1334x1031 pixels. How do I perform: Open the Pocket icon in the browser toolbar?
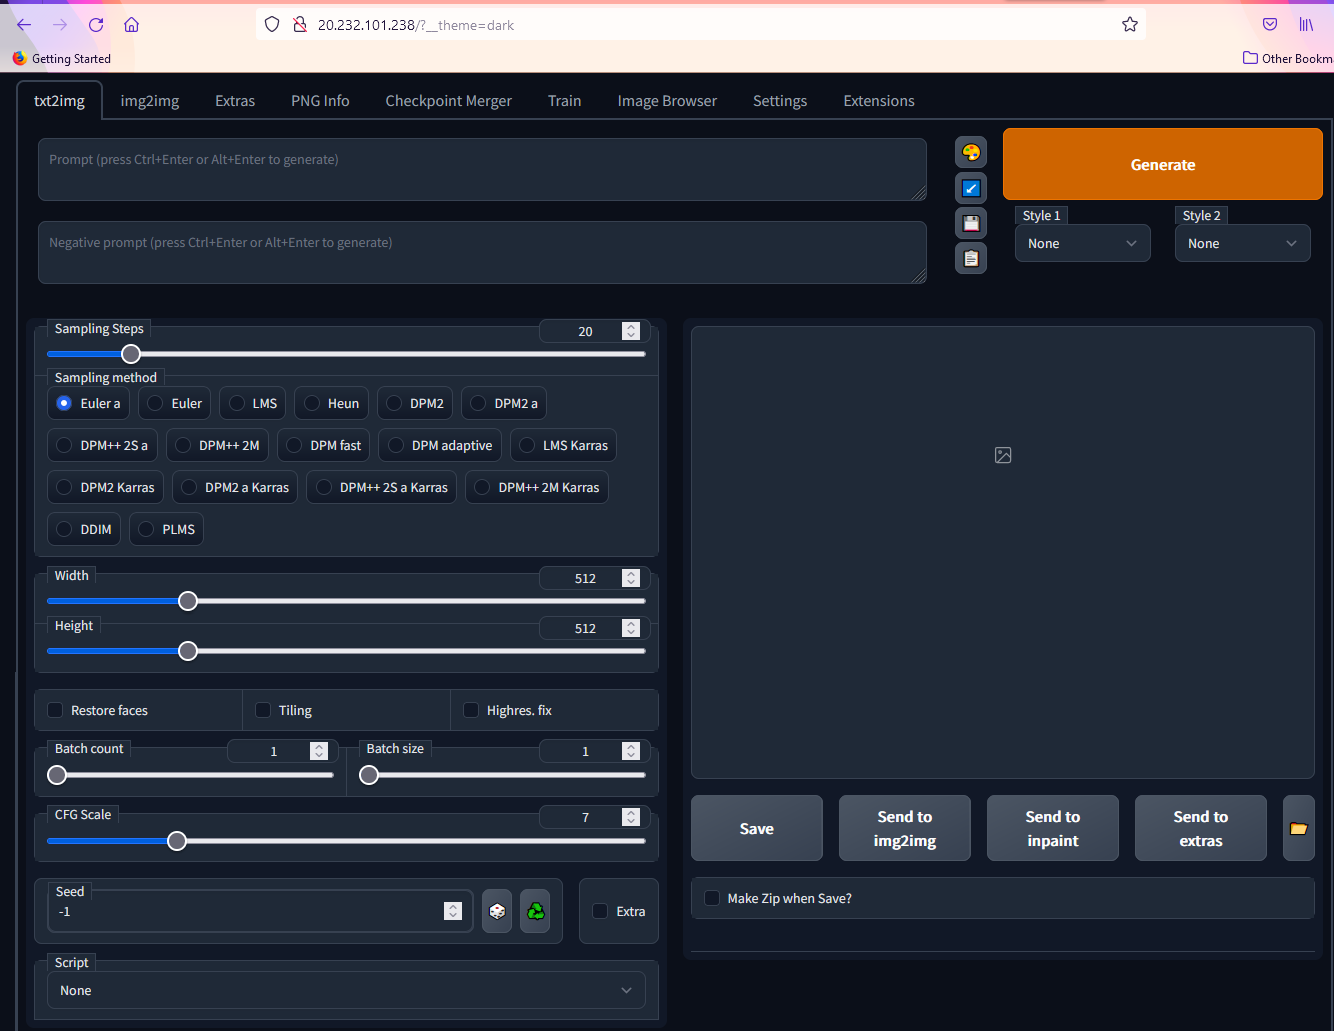1270,24
